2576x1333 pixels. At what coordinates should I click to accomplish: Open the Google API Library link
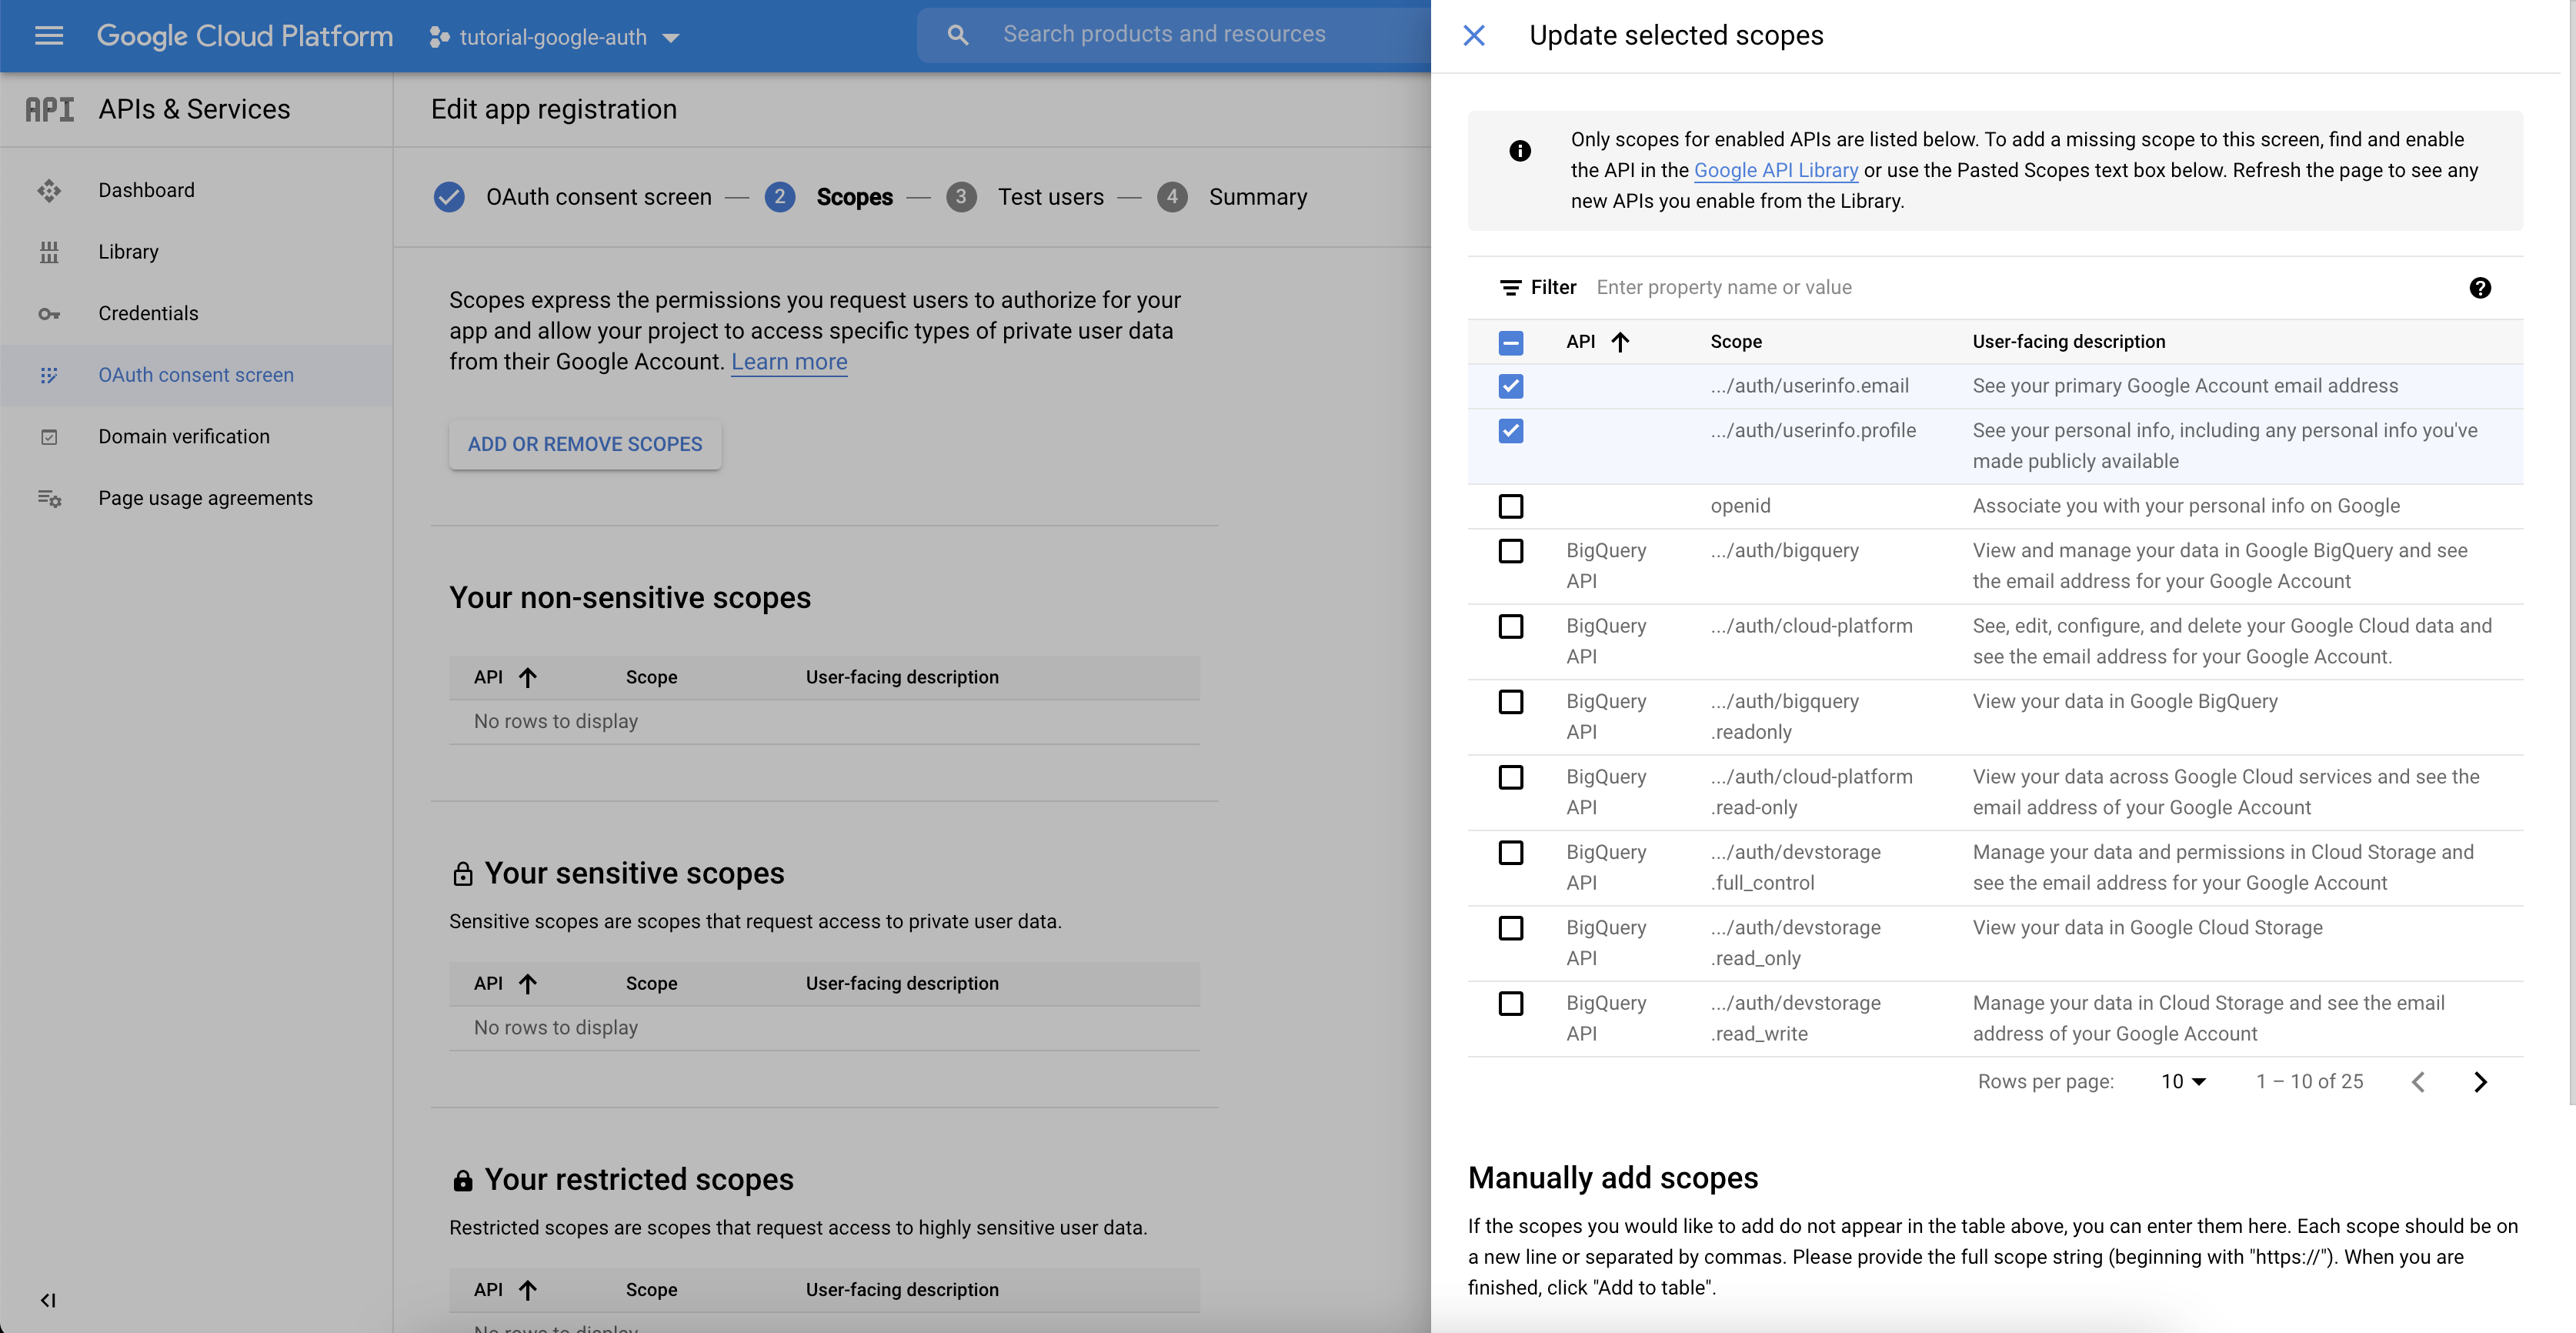click(1775, 170)
